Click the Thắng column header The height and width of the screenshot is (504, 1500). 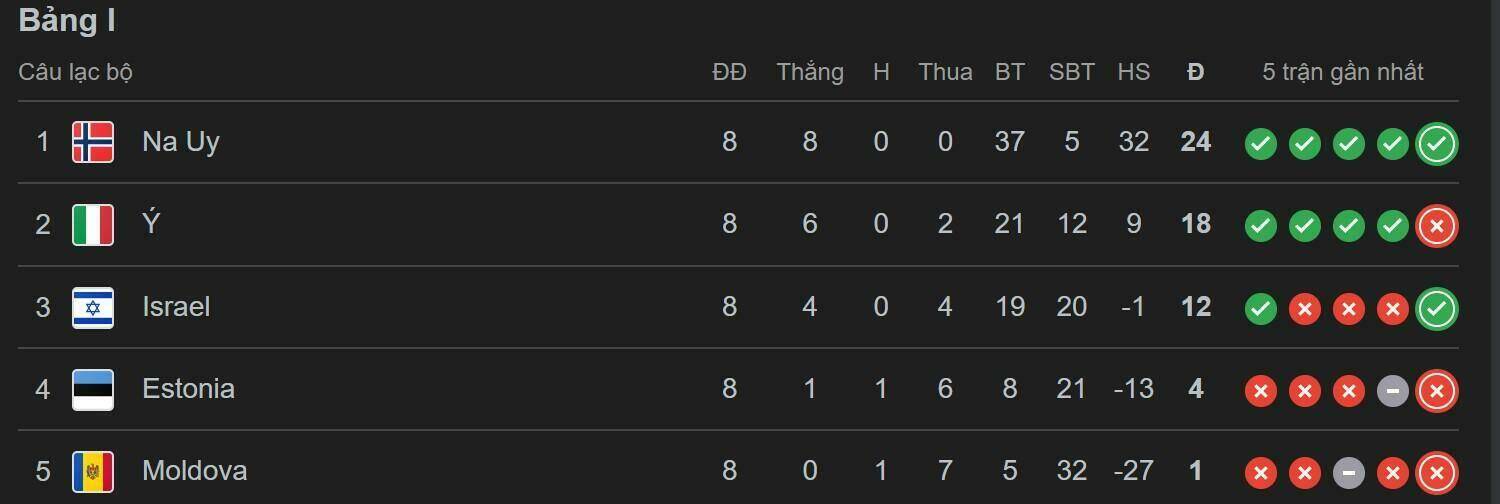809,72
